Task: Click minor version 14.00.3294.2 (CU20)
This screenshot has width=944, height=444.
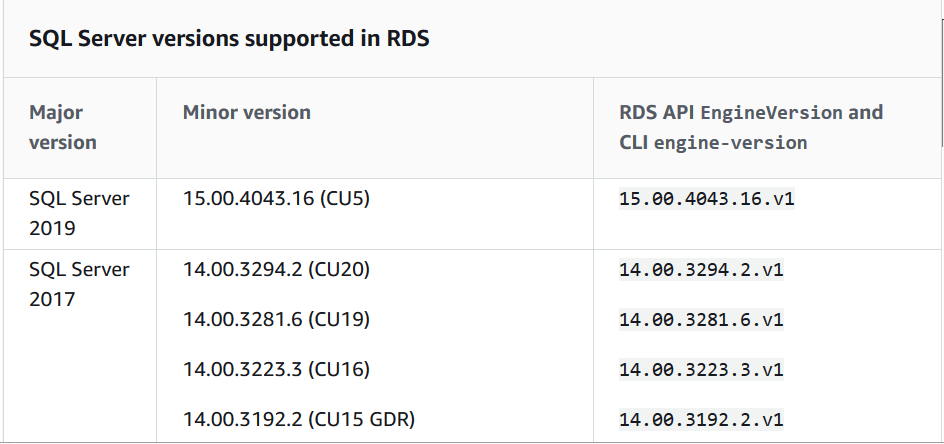Action: [x=280, y=269]
